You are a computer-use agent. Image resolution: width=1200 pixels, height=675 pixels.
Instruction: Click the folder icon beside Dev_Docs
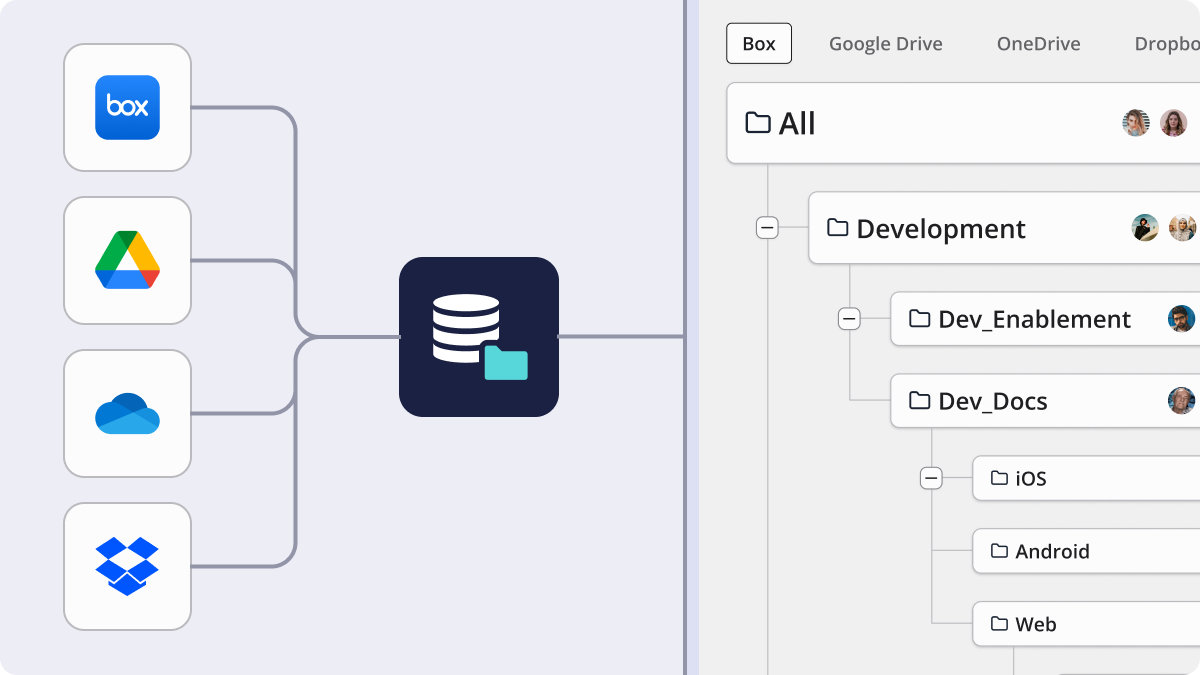(920, 401)
